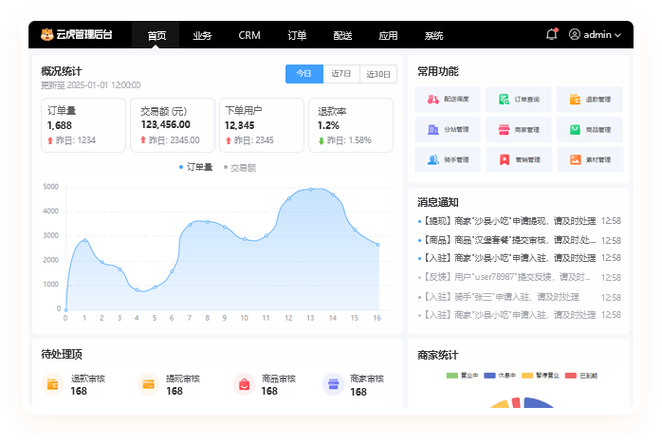Screen dimensions: 662x444
Task: Click the 商品审核 bag icon in 待处理项
Action: [x=244, y=384]
